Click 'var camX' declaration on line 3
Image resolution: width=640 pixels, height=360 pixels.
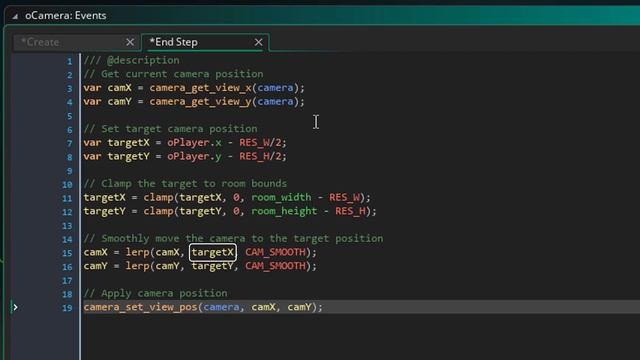[108, 88]
